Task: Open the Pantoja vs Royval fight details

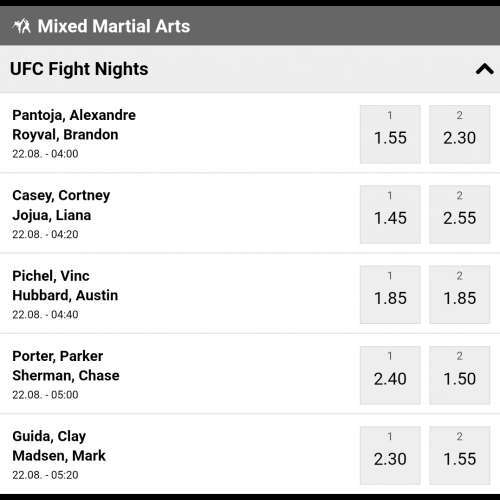Action: [178, 133]
